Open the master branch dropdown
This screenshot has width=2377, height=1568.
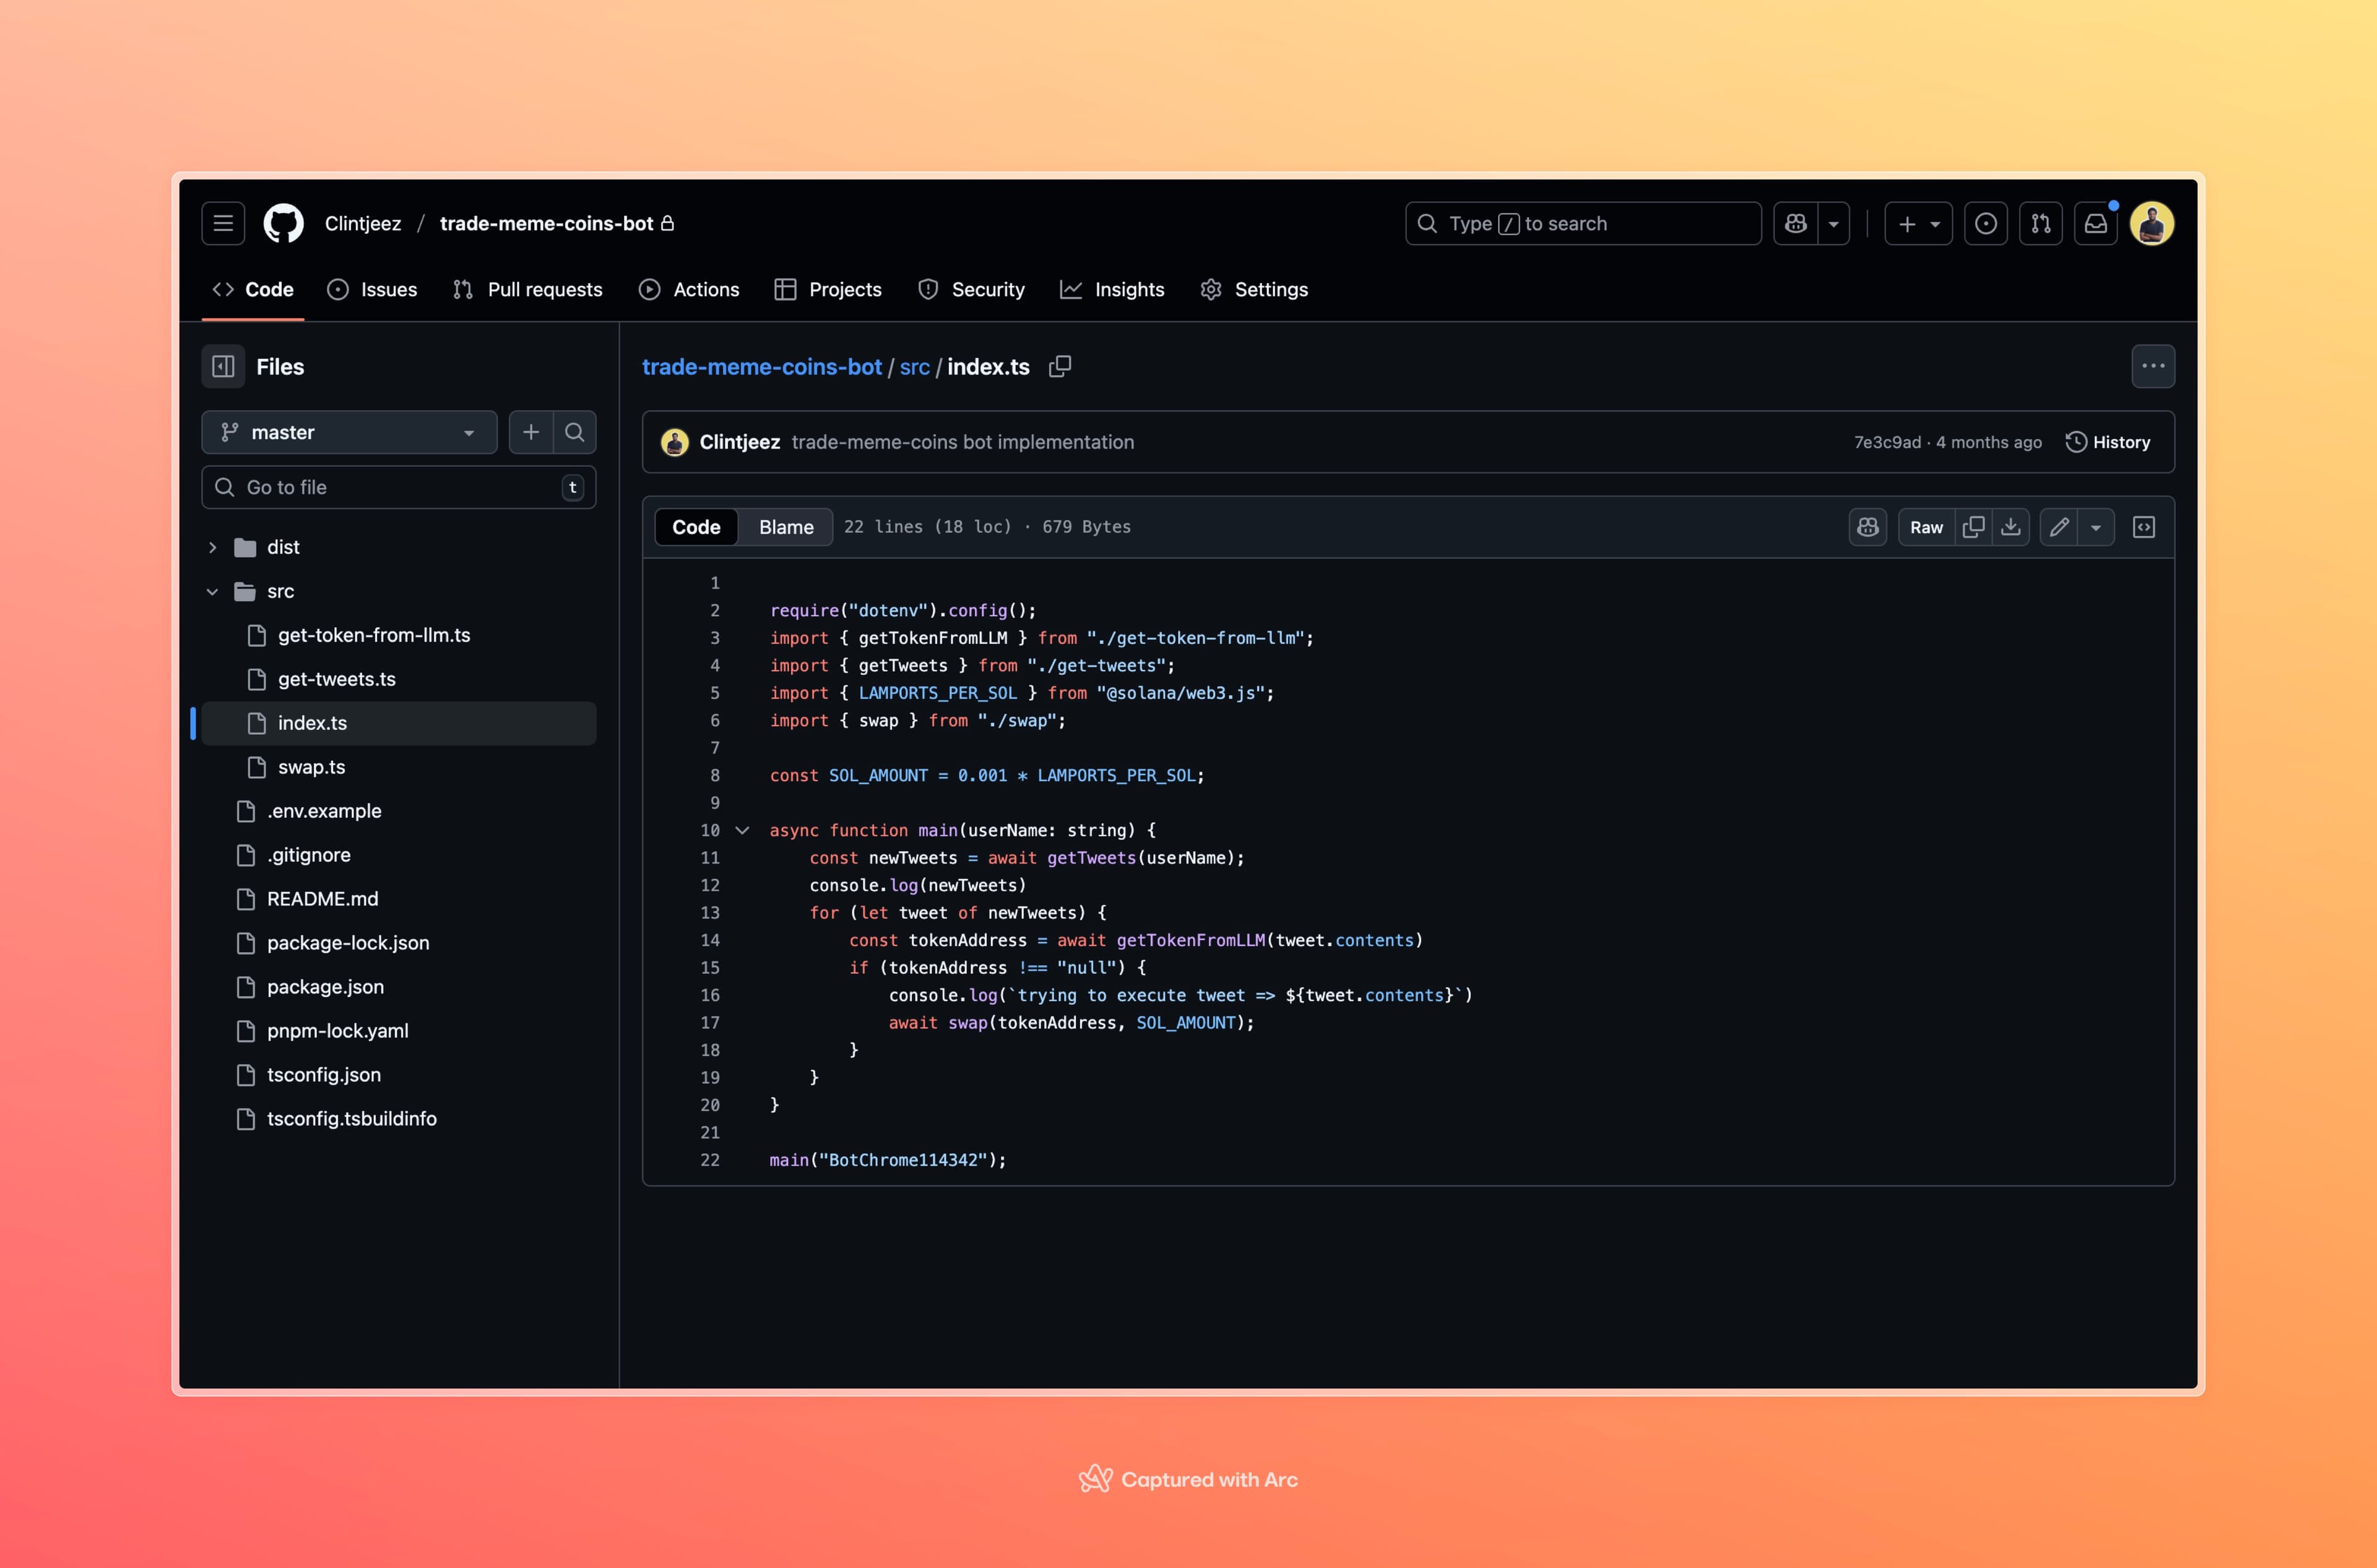[349, 432]
